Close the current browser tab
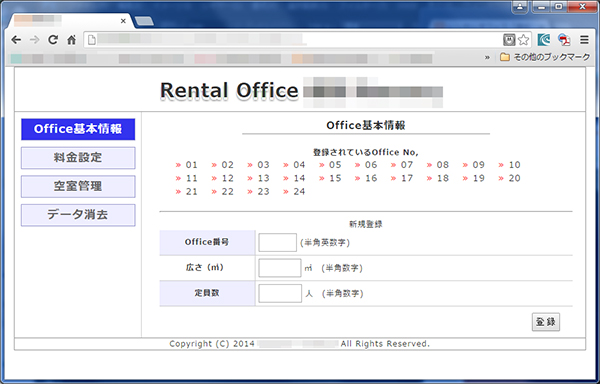 pos(123,21)
